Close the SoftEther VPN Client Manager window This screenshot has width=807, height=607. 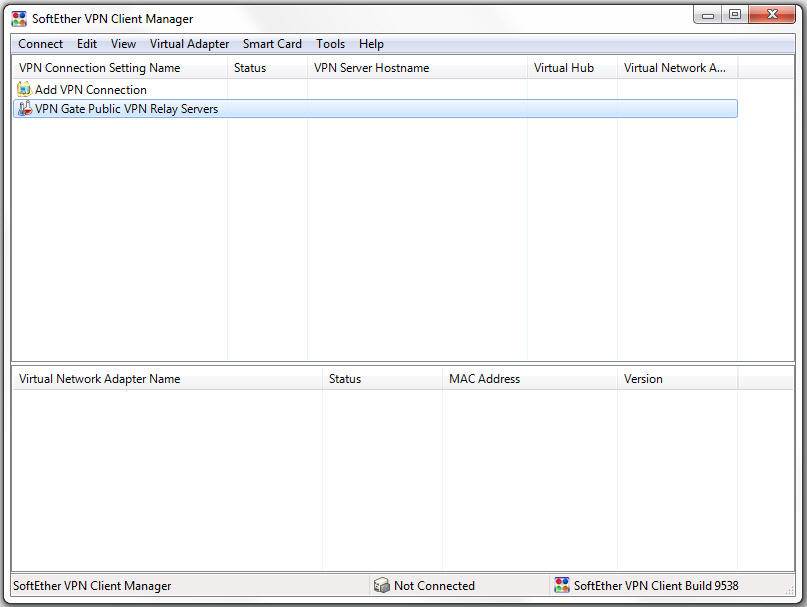pyautogui.click(x=772, y=15)
